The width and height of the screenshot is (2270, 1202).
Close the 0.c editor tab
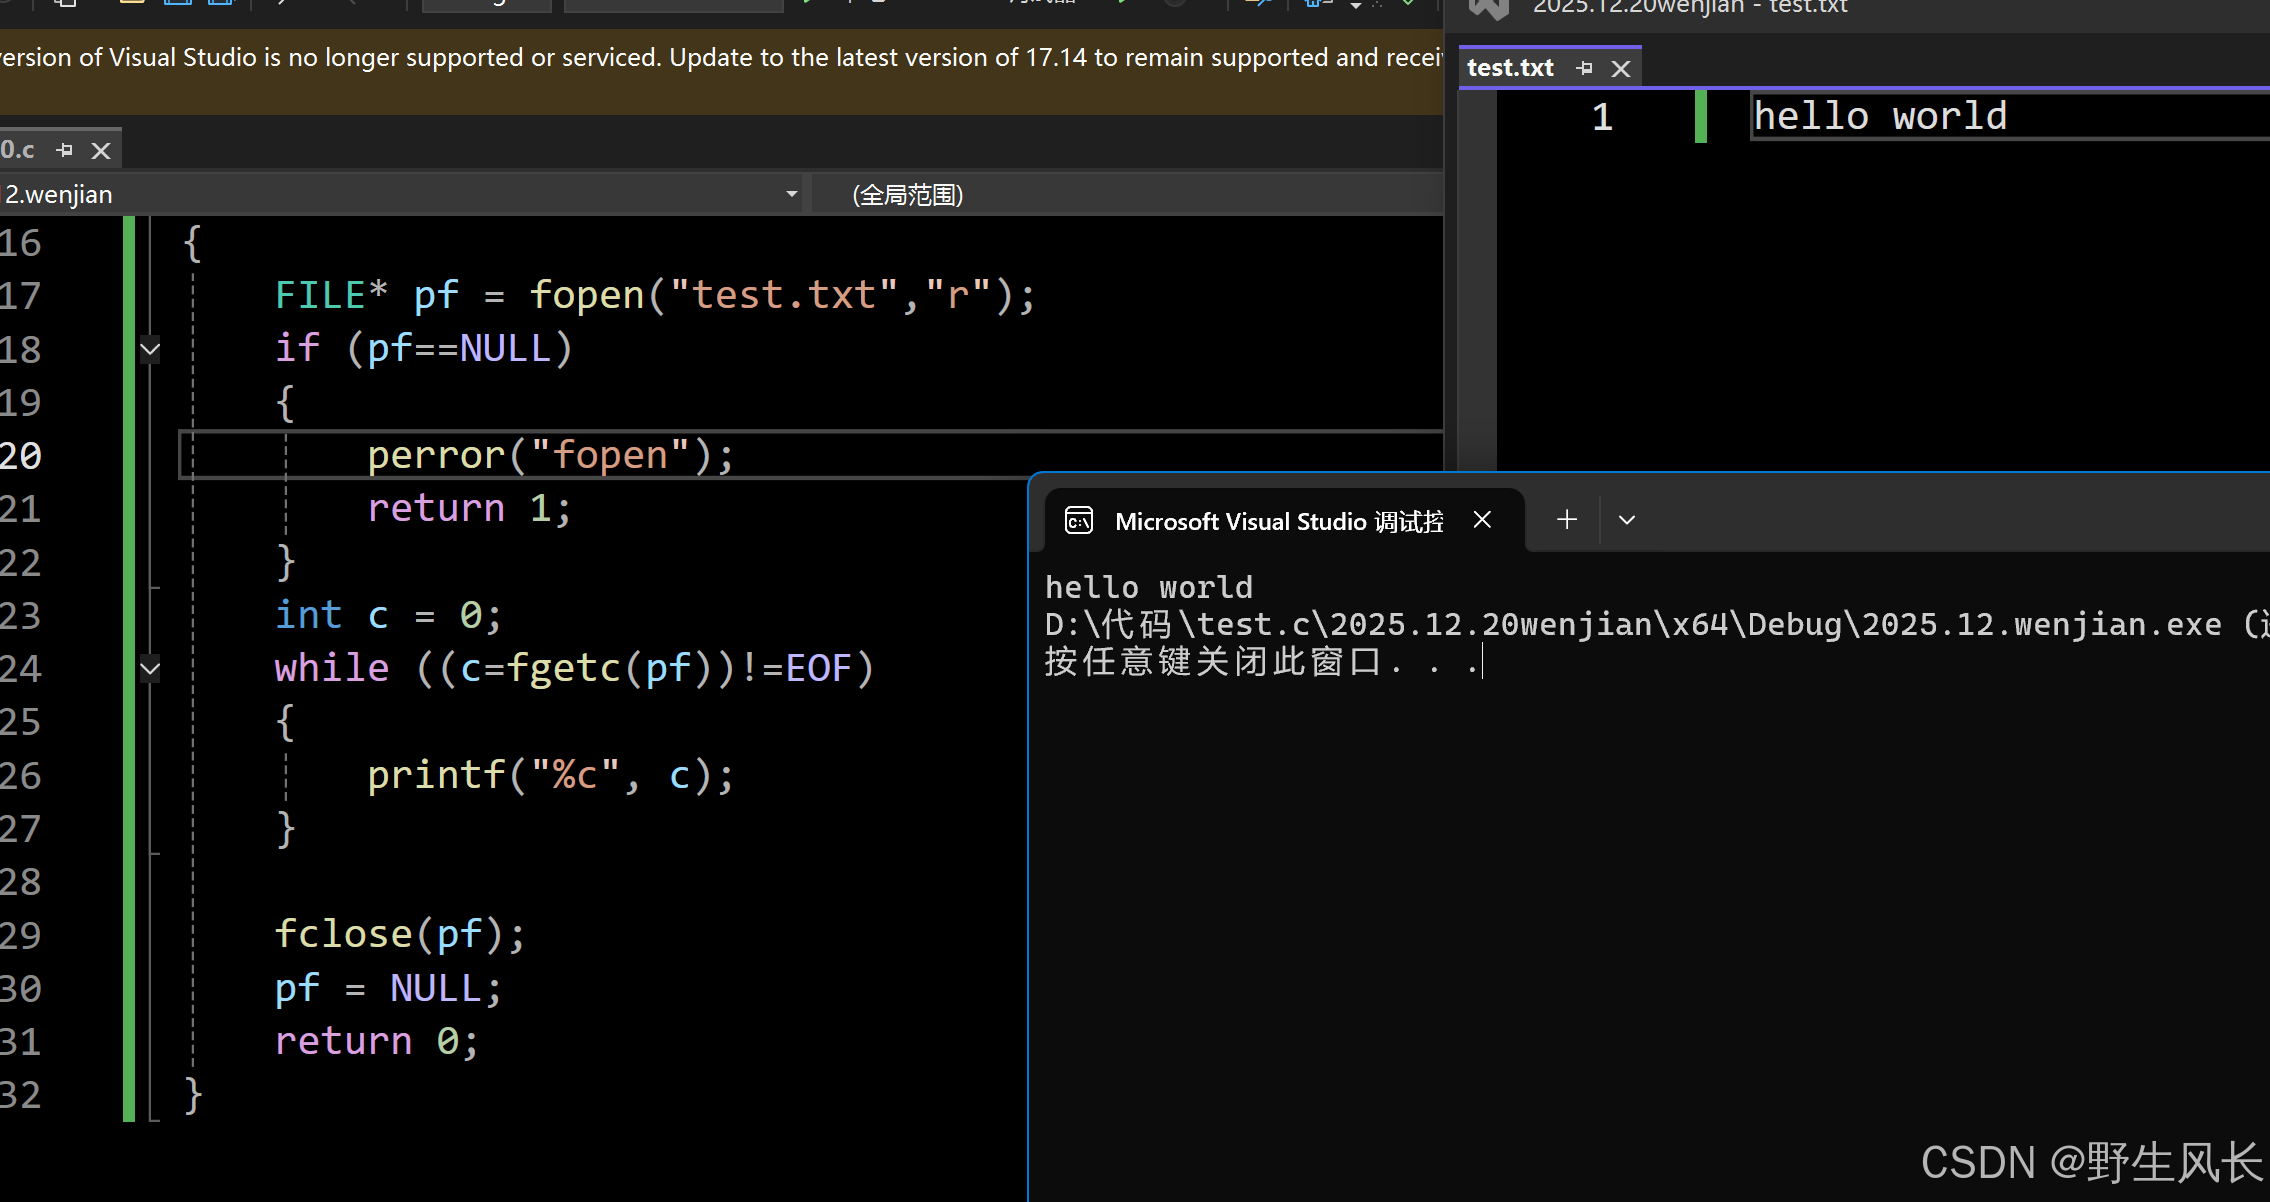101,150
